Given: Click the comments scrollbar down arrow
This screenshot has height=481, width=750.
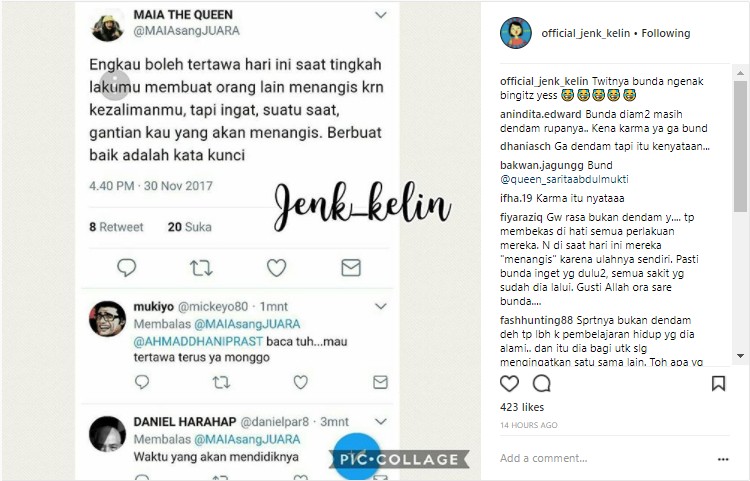Looking at the screenshot, I should click(x=740, y=356).
